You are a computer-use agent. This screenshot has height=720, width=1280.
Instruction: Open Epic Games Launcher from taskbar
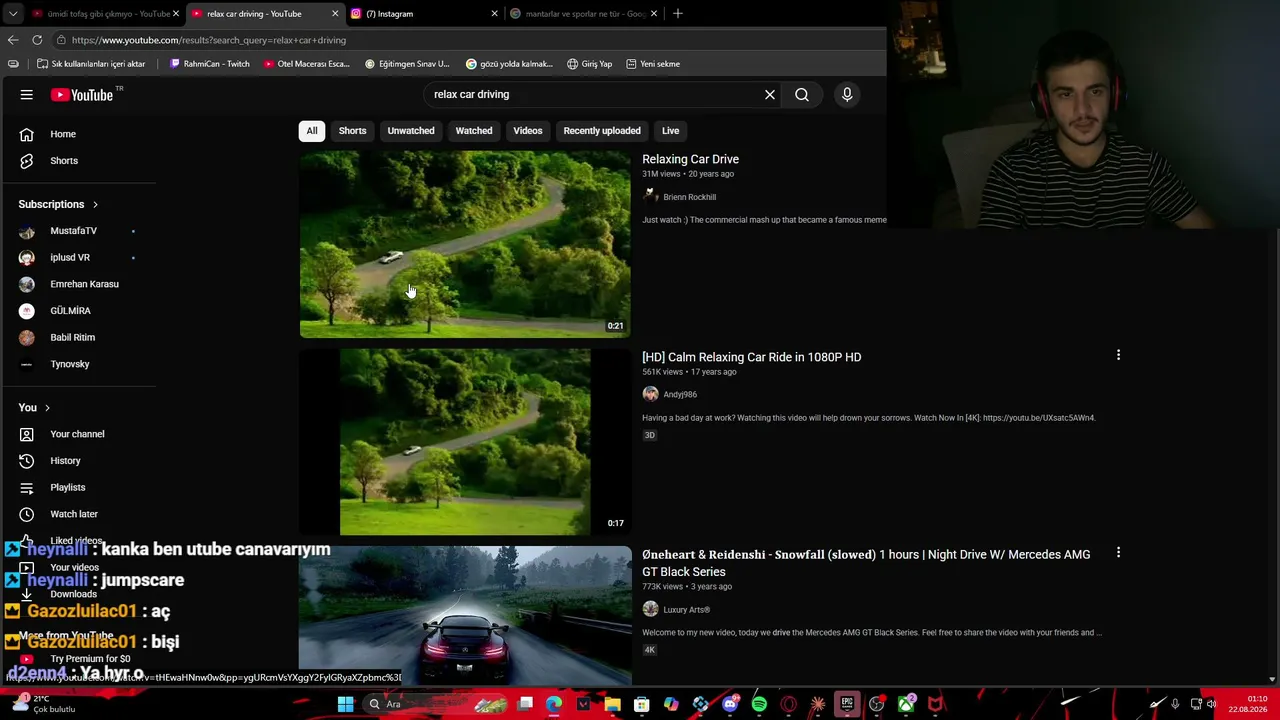tap(847, 704)
